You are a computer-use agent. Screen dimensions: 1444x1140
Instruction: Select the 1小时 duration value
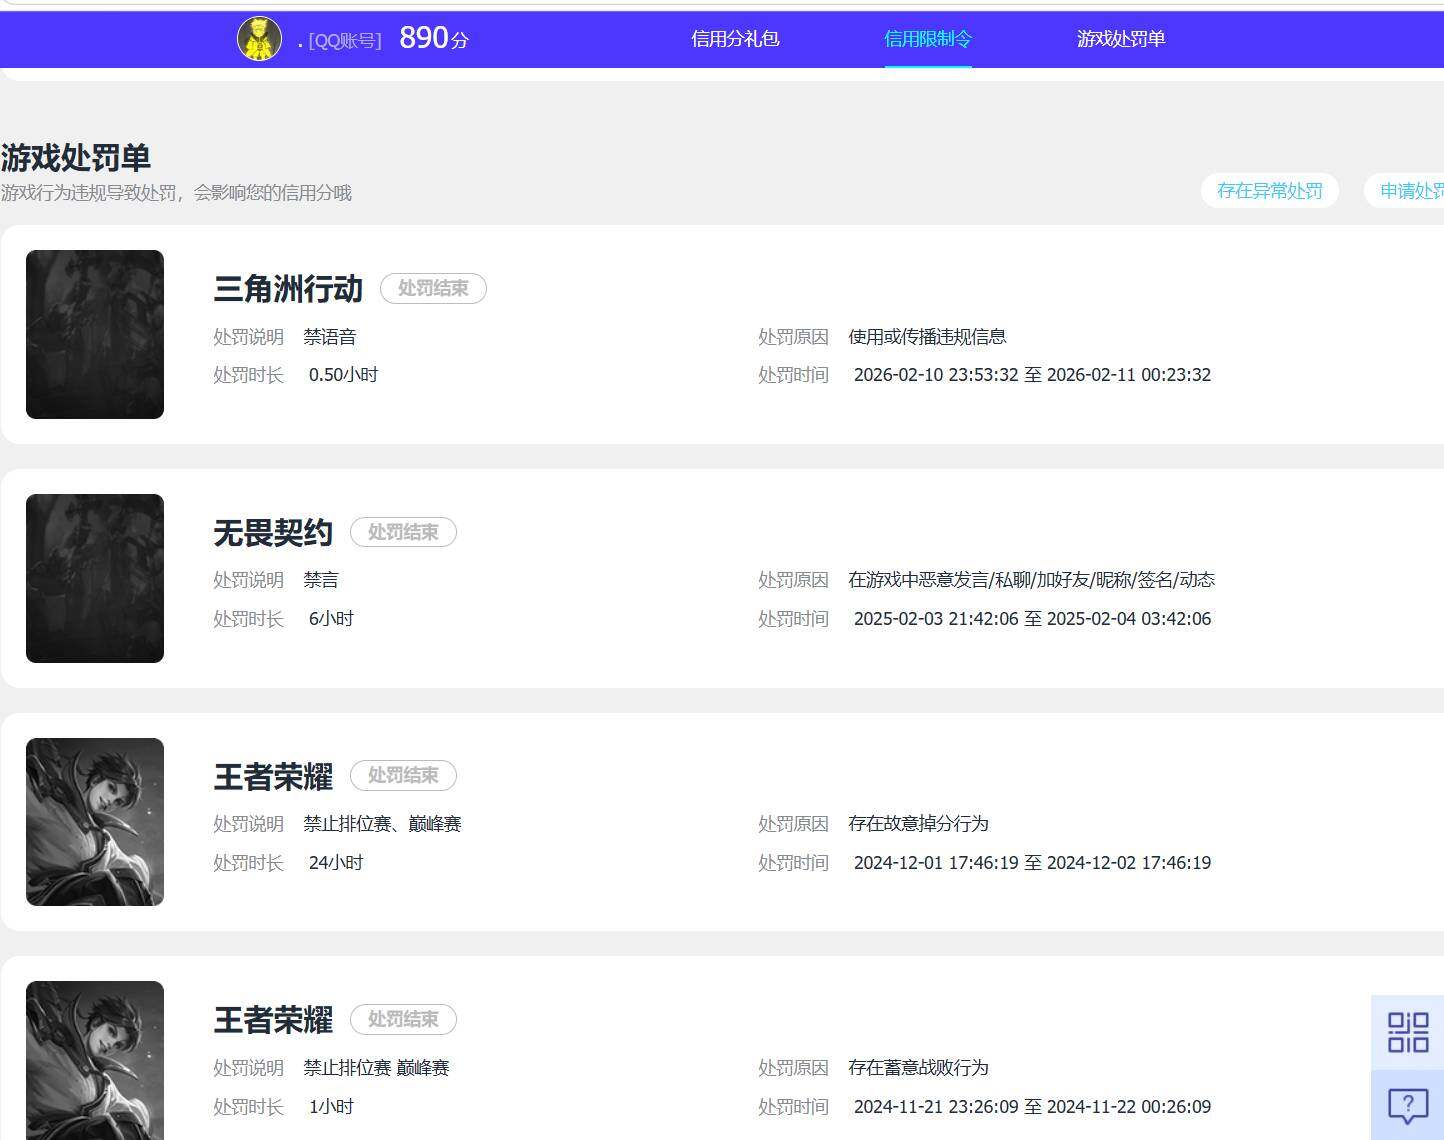click(x=331, y=1107)
